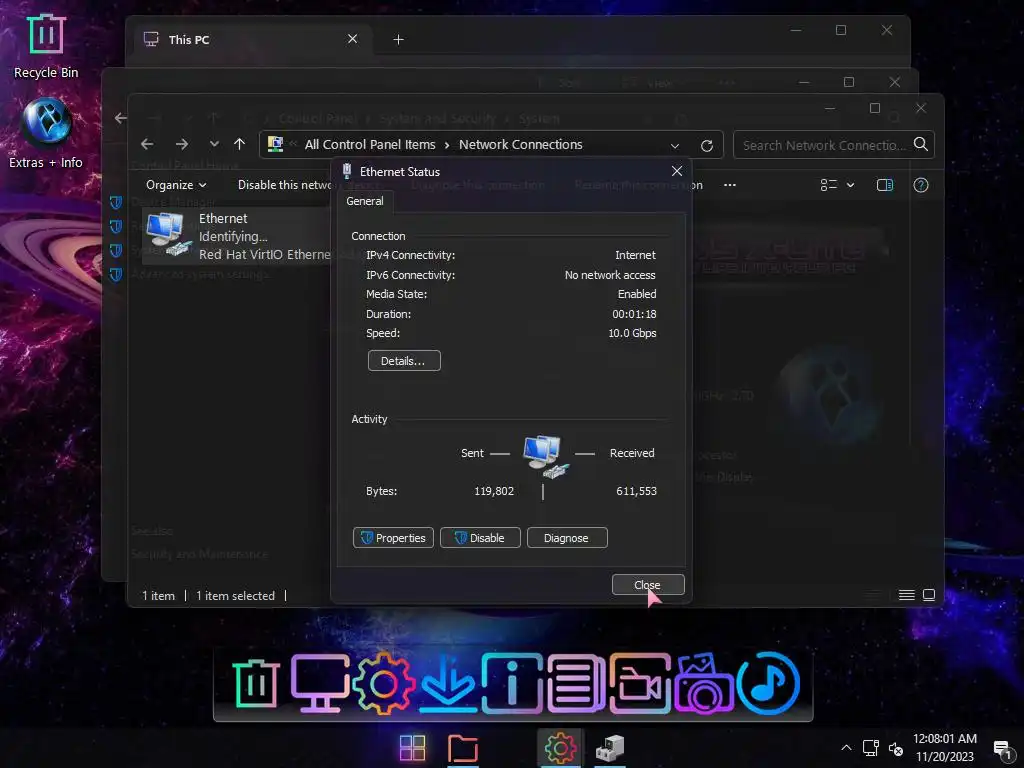This screenshot has height=768, width=1024.
Task: Click the Close button in Ethernet Status
Action: pos(648,584)
